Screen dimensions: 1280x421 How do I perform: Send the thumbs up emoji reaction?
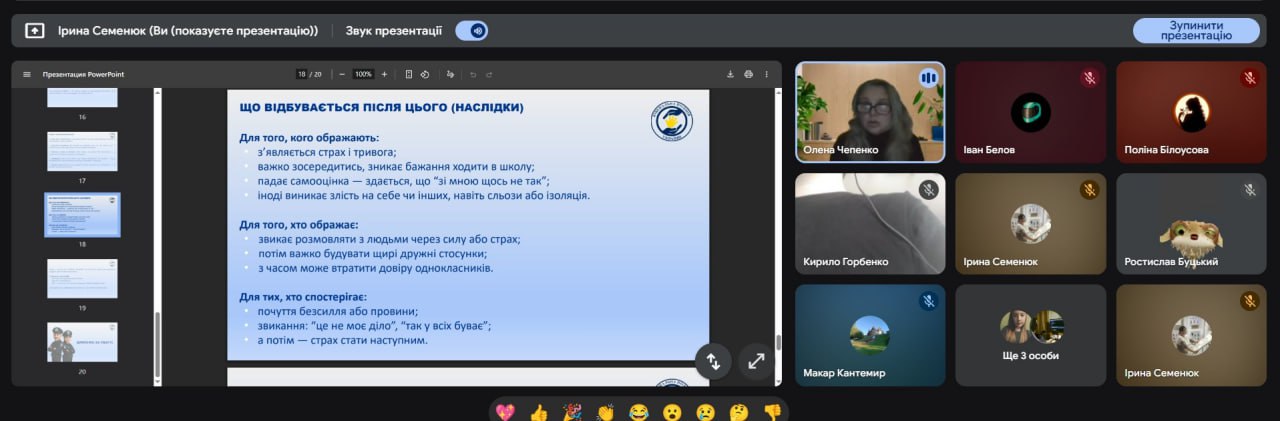pos(539,411)
